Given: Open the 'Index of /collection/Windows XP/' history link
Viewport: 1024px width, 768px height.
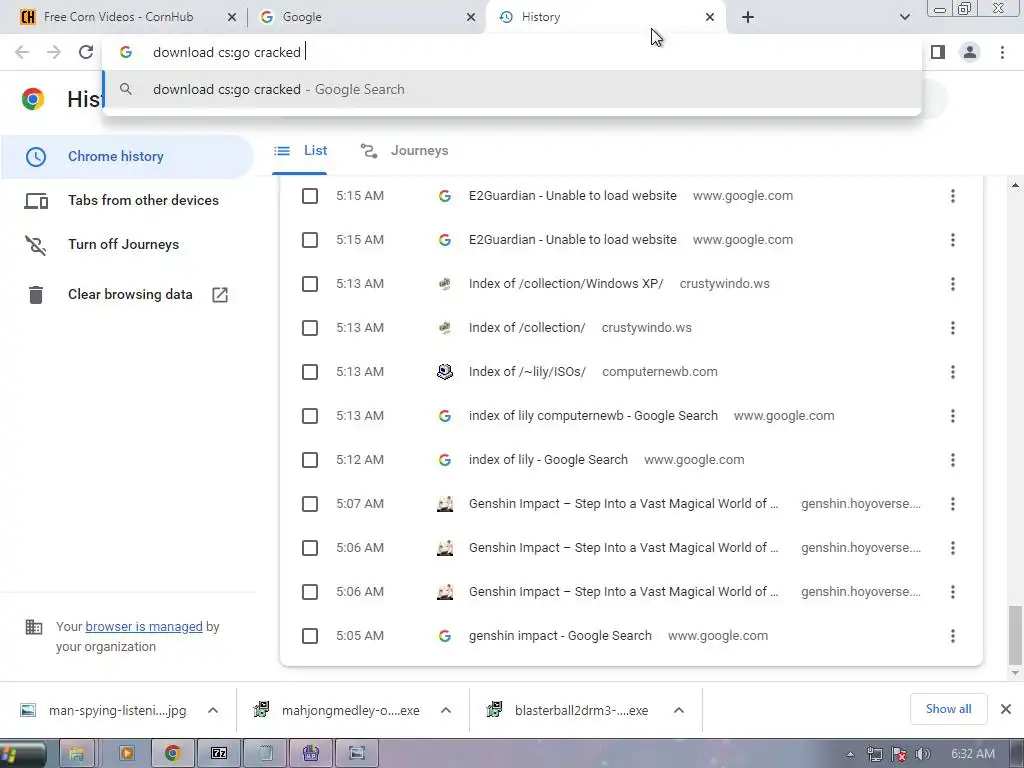Looking at the screenshot, I should coord(566,284).
